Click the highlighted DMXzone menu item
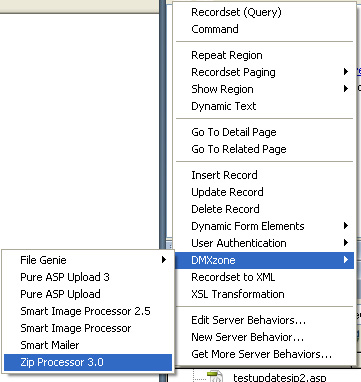This screenshot has width=361, height=382. click(x=264, y=260)
